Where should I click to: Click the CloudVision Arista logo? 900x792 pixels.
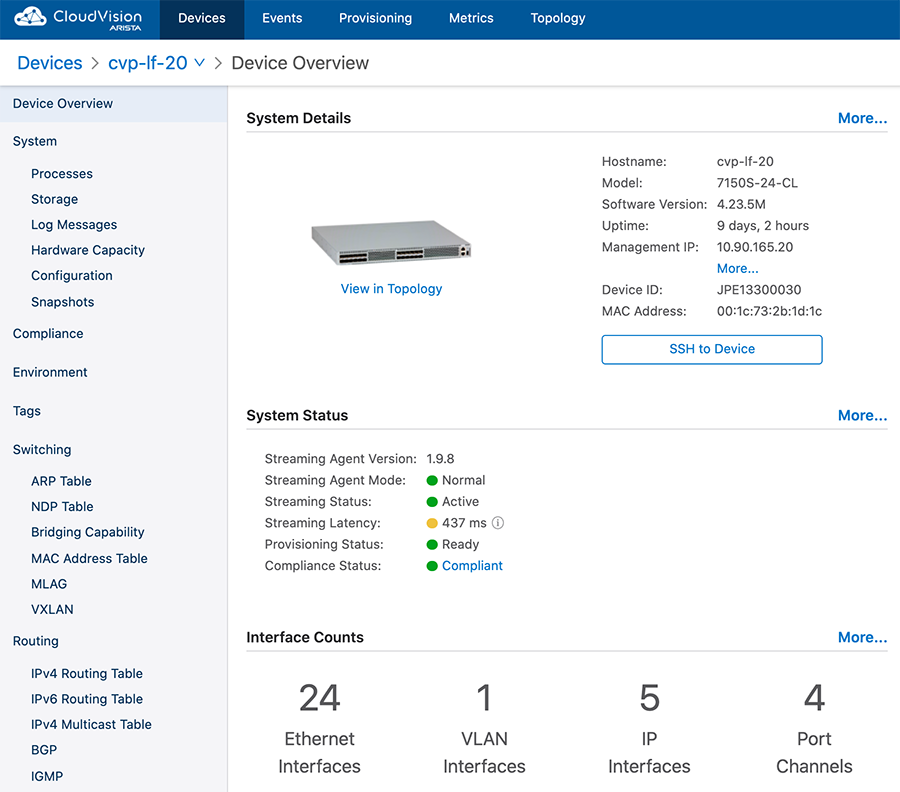[x=78, y=18]
